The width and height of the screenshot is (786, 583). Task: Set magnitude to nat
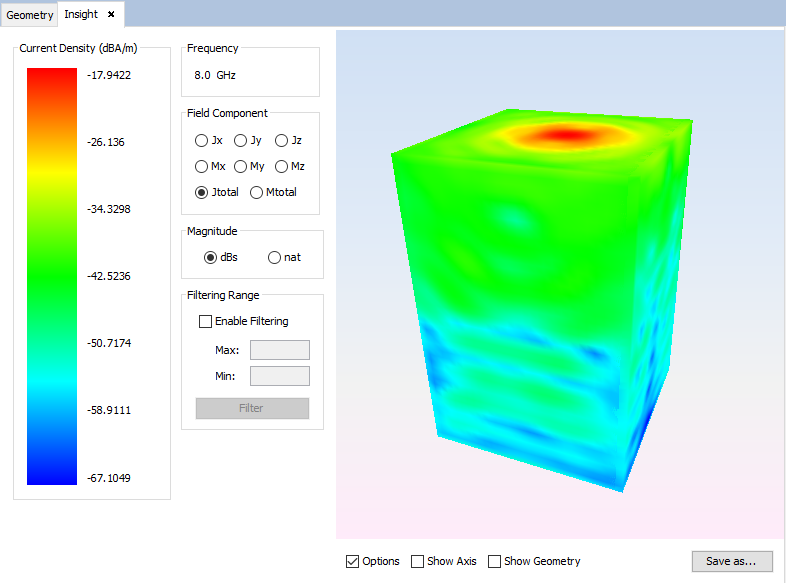point(275,257)
